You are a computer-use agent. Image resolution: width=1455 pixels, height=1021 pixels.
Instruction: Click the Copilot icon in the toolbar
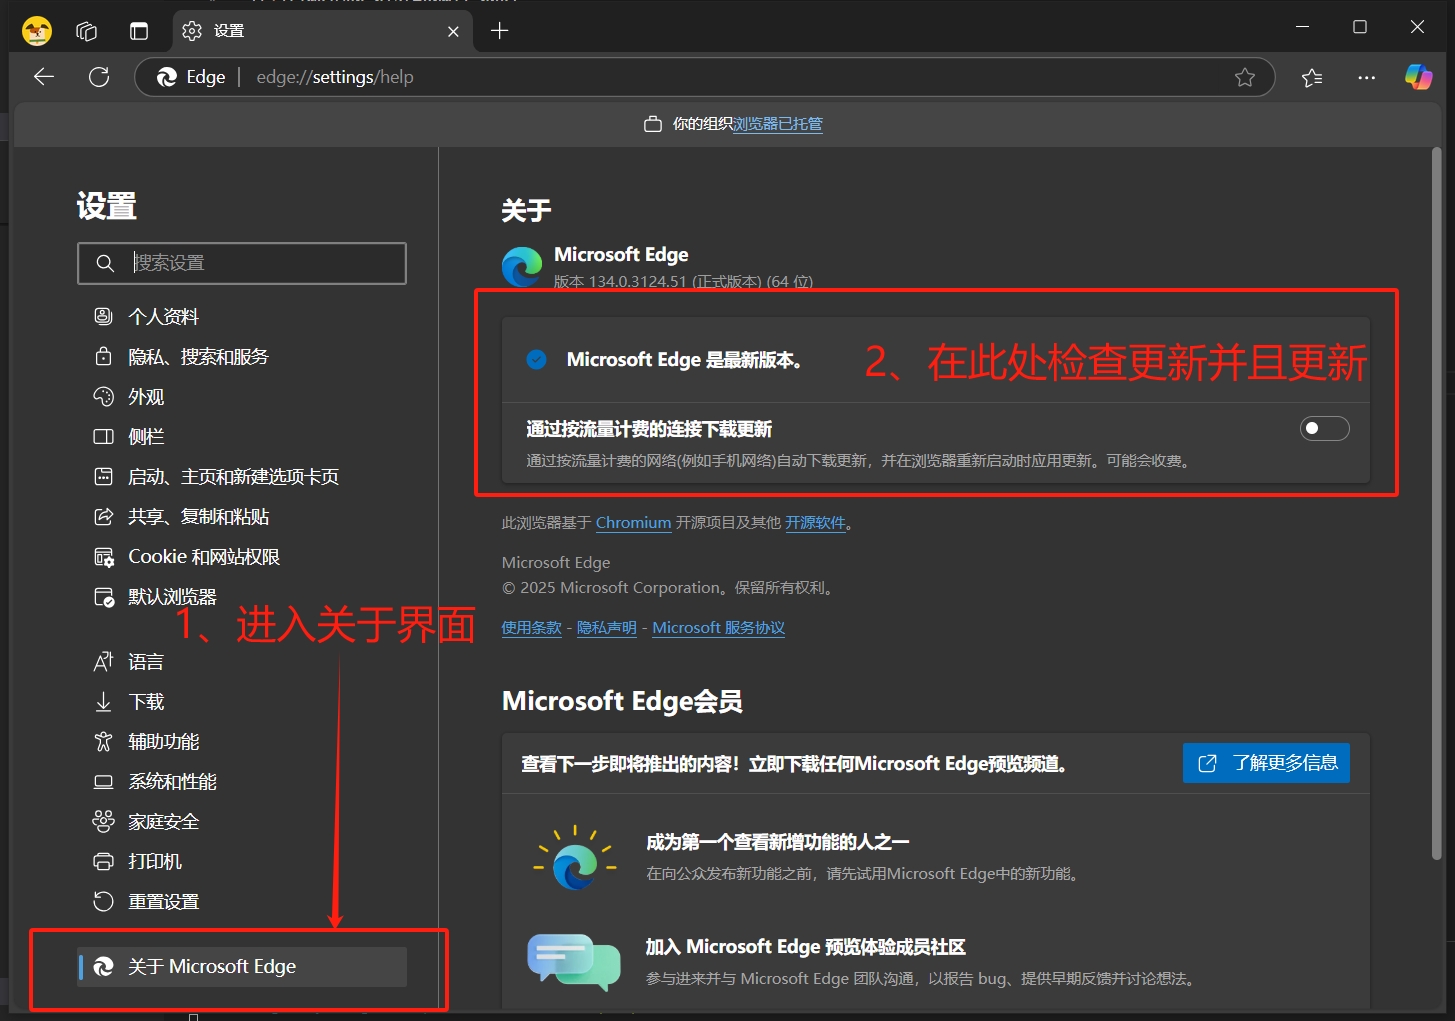pos(1418,77)
